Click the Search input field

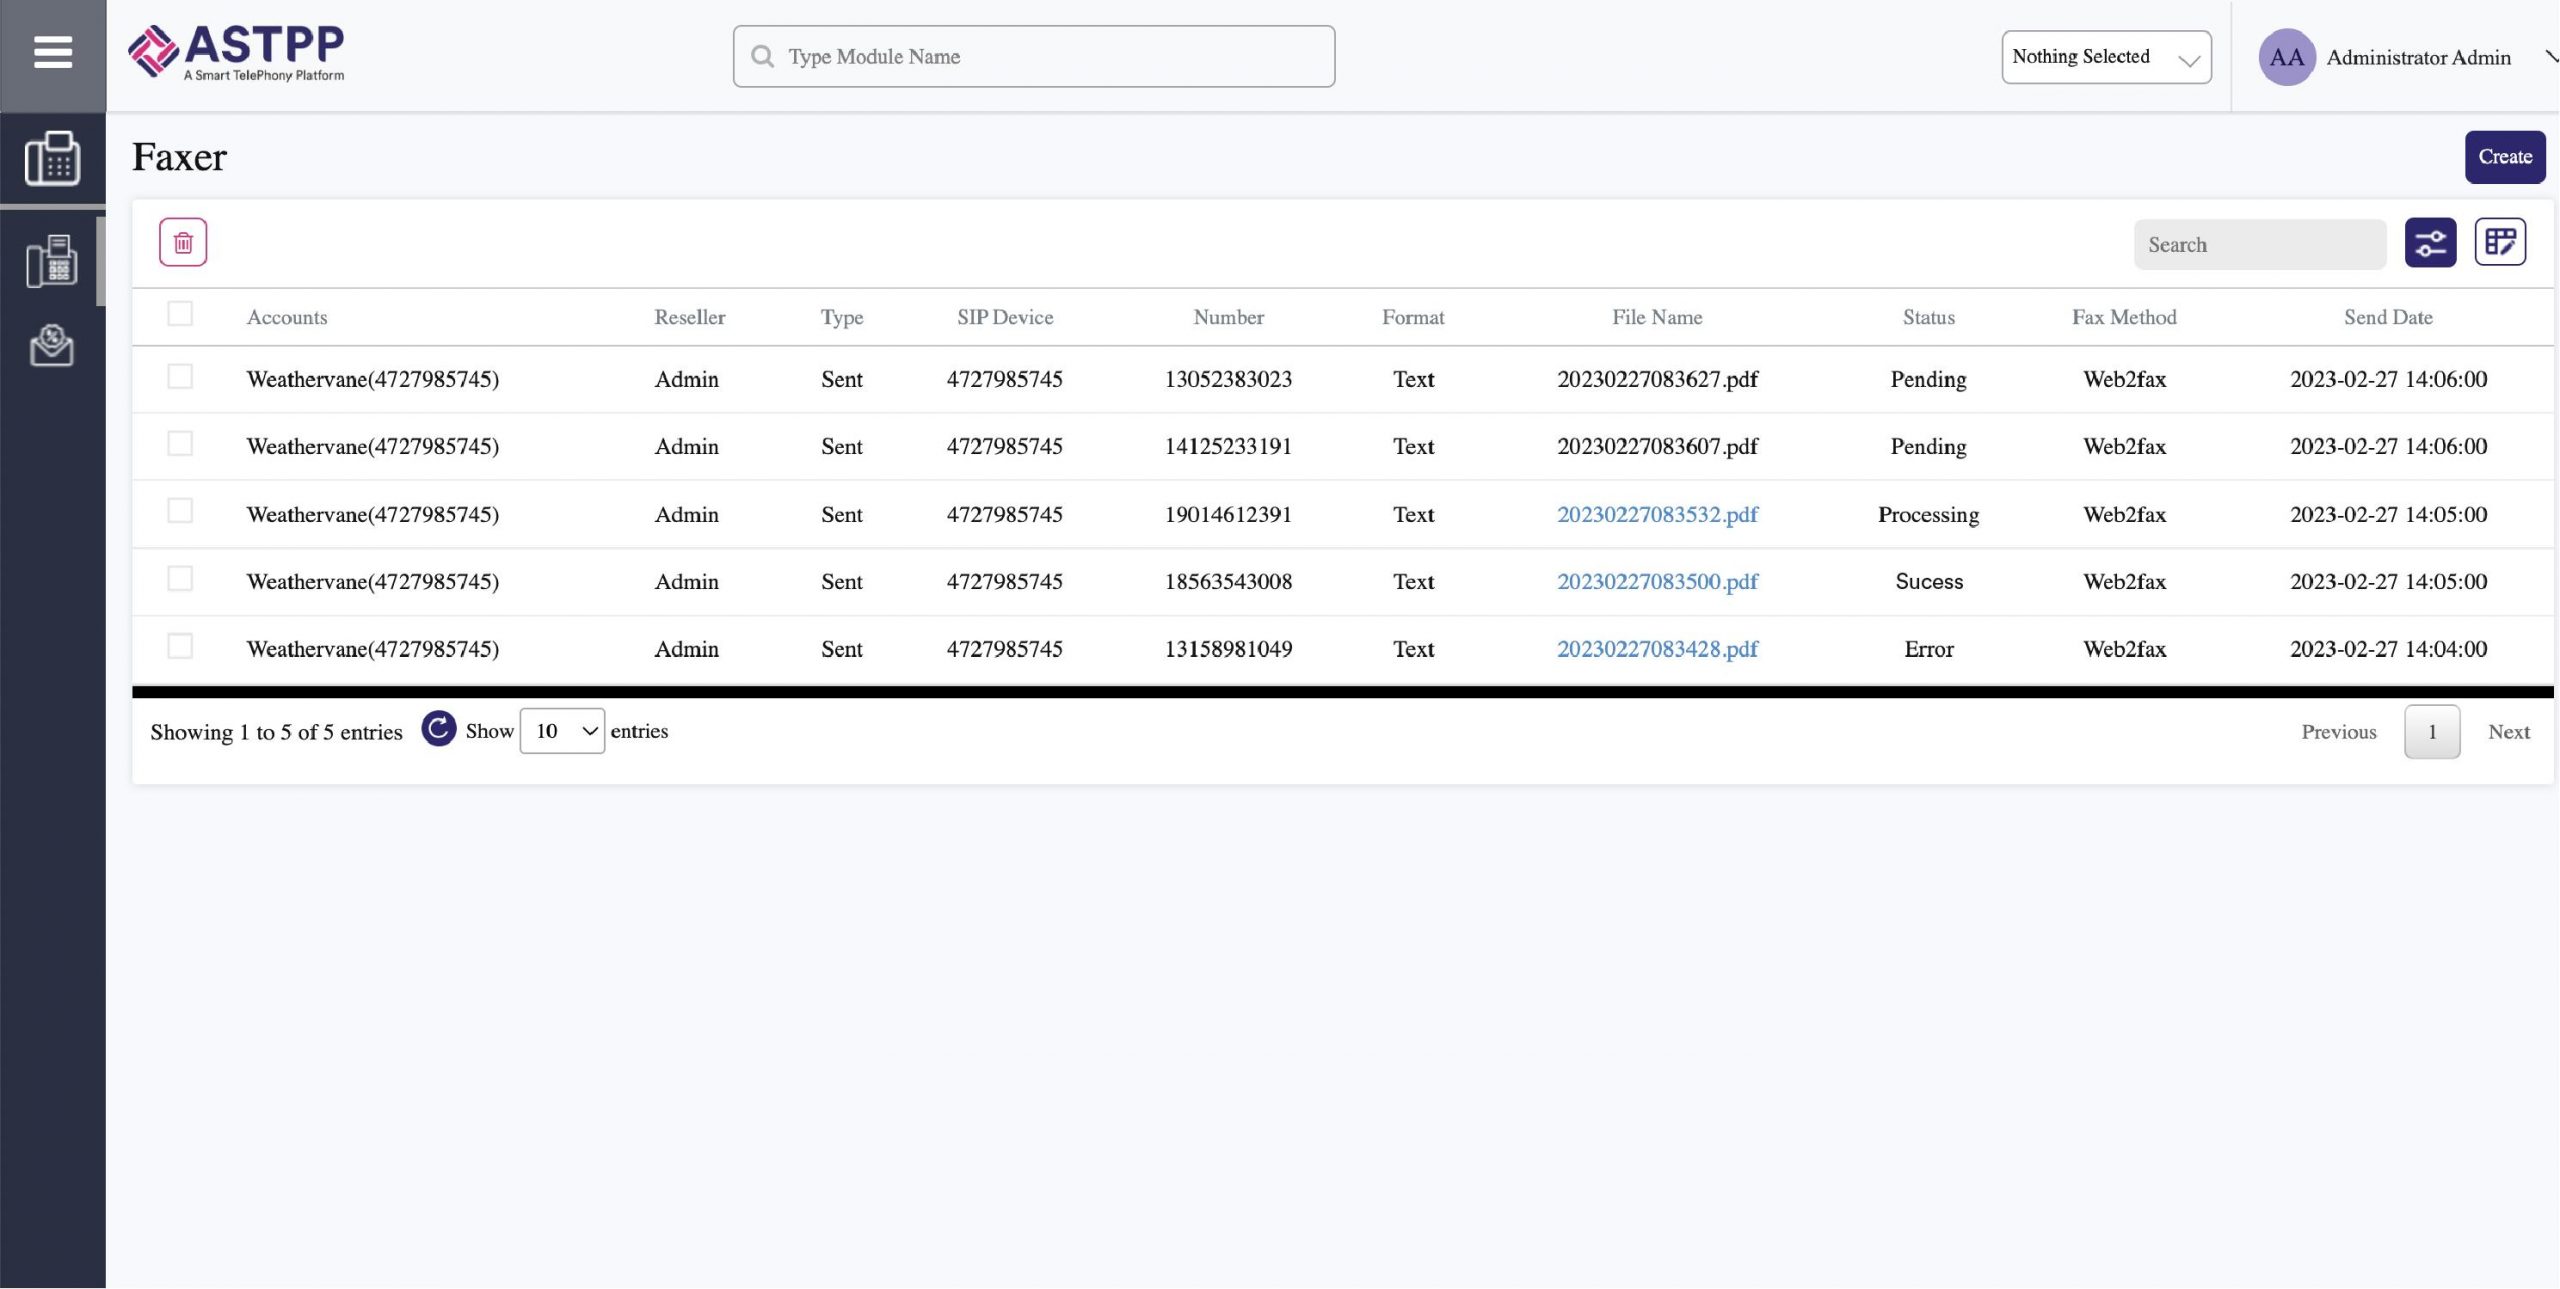point(2259,243)
